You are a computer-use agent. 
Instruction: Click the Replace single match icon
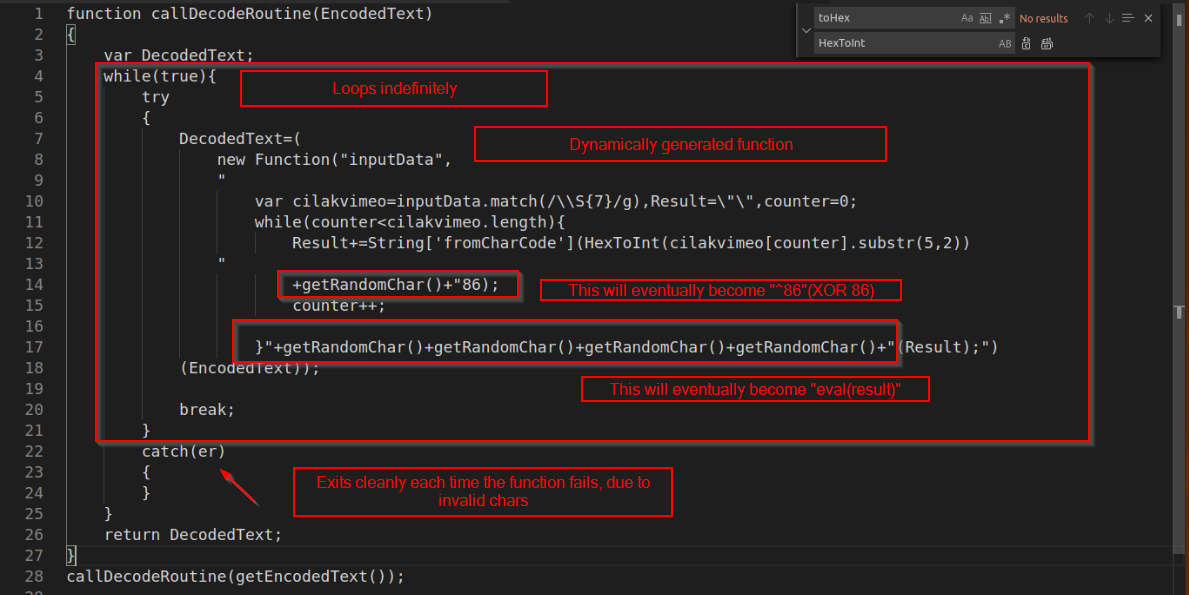[x=1026, y=44]
